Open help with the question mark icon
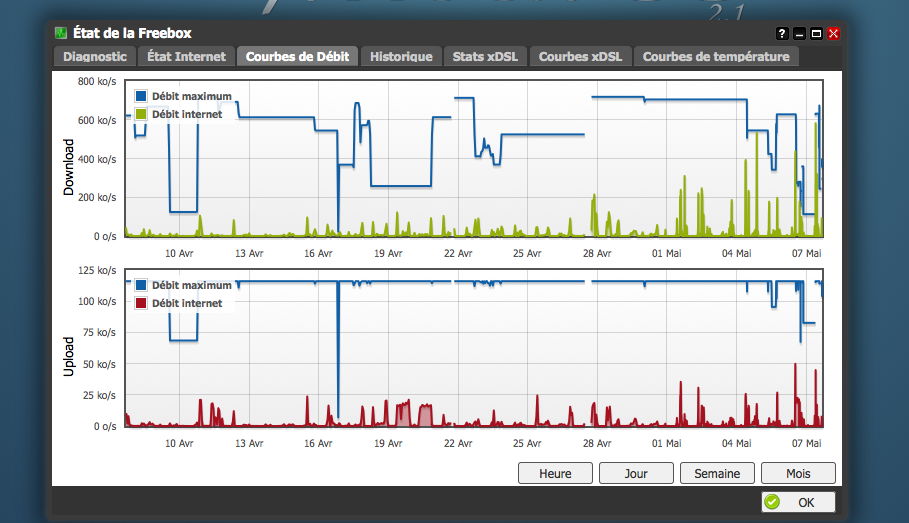This screenshot has width=909, height=523. 782,34
